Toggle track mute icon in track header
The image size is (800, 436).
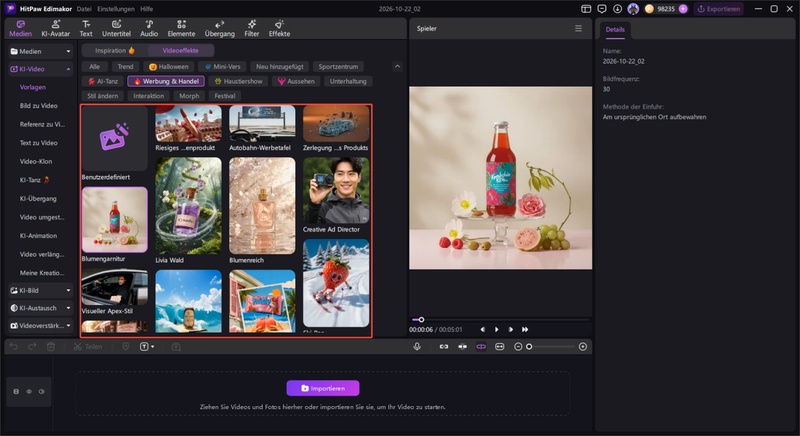tap(42, 392)
